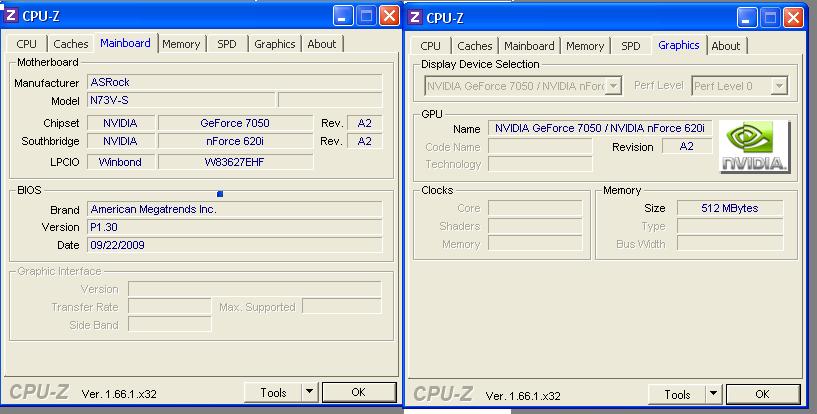This screenshot has width=817, height=414.
Task: Minimize the left CPU-Z window
Action: tap(343, 16)
